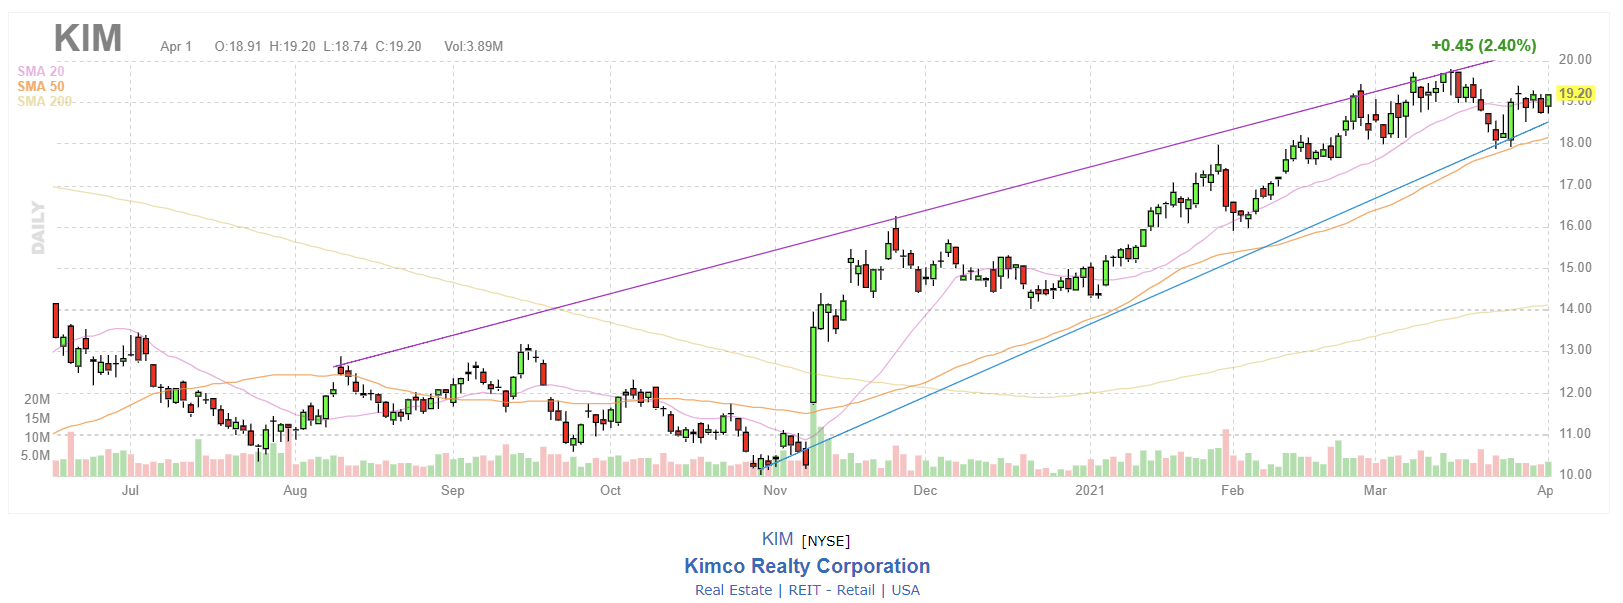
Task: Select the SMA 20 legend label
Action: (x=41, y=71)
